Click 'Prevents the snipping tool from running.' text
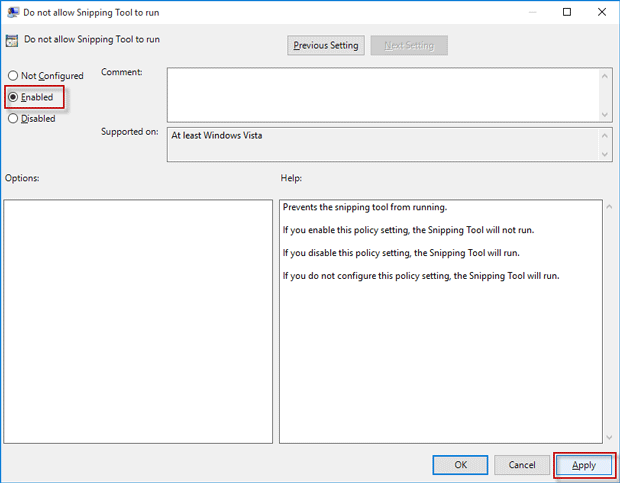Image resolution: width=620 pixels, height=483 pixels. pos(365,207)
